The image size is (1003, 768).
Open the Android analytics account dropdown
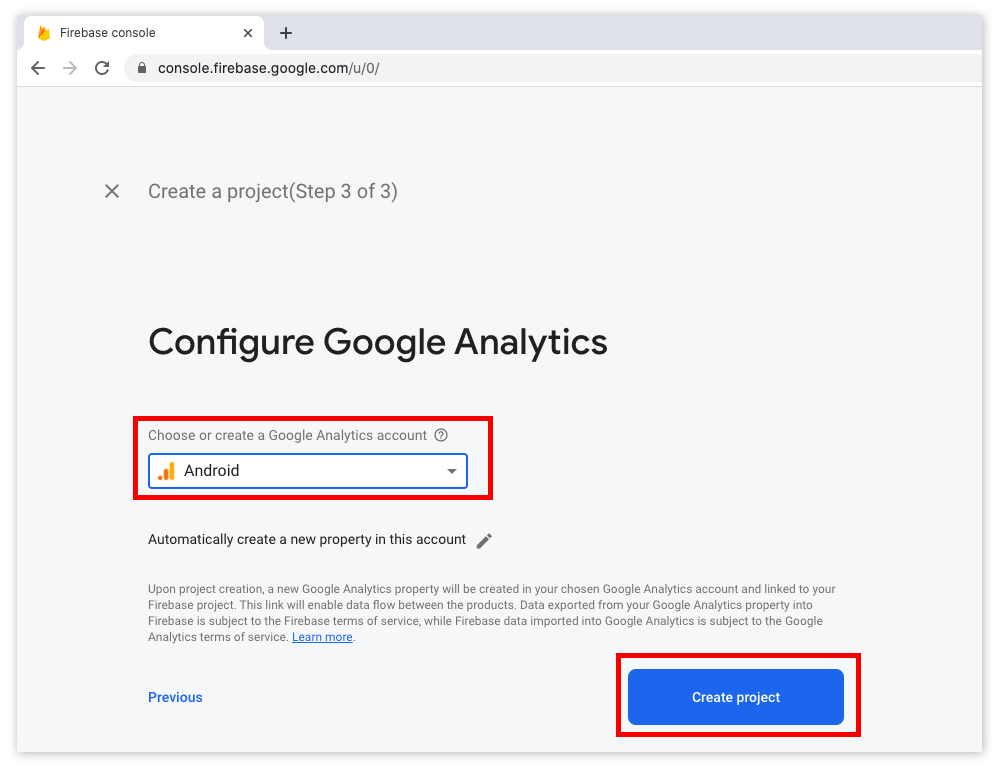(308, 471)
